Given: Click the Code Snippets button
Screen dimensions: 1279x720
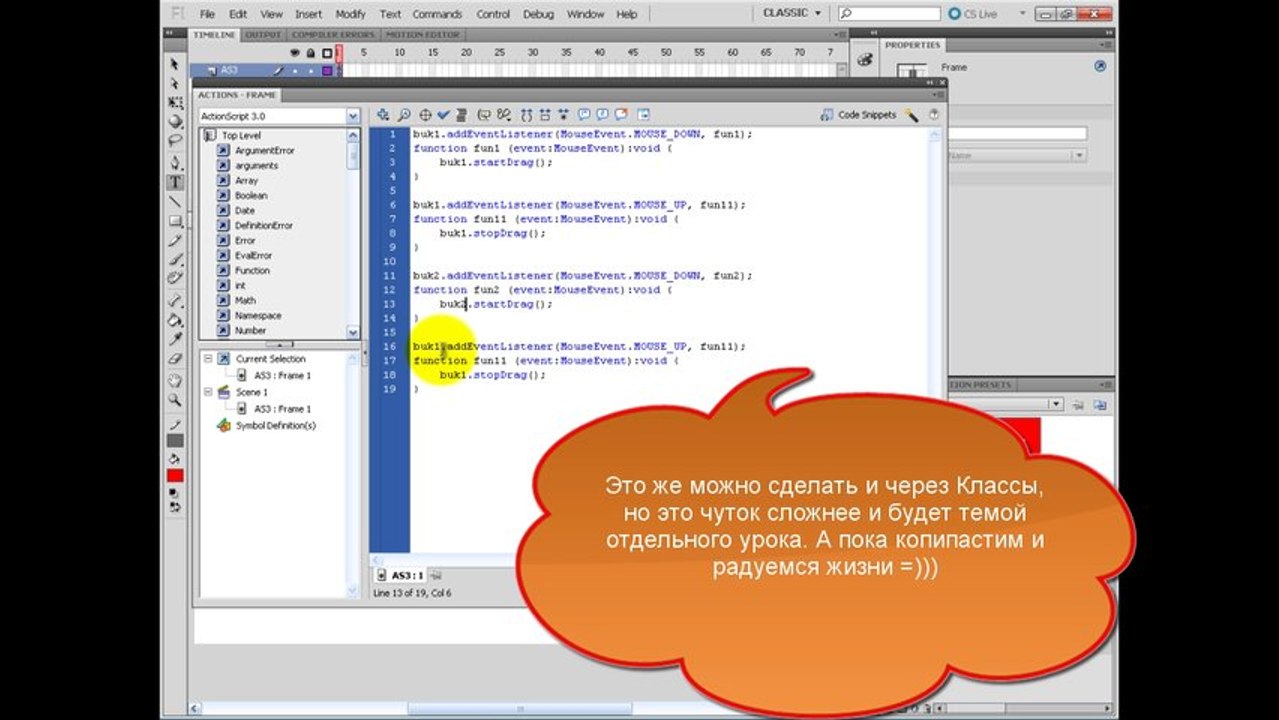Looking at the screenshot, I should 859,115.
